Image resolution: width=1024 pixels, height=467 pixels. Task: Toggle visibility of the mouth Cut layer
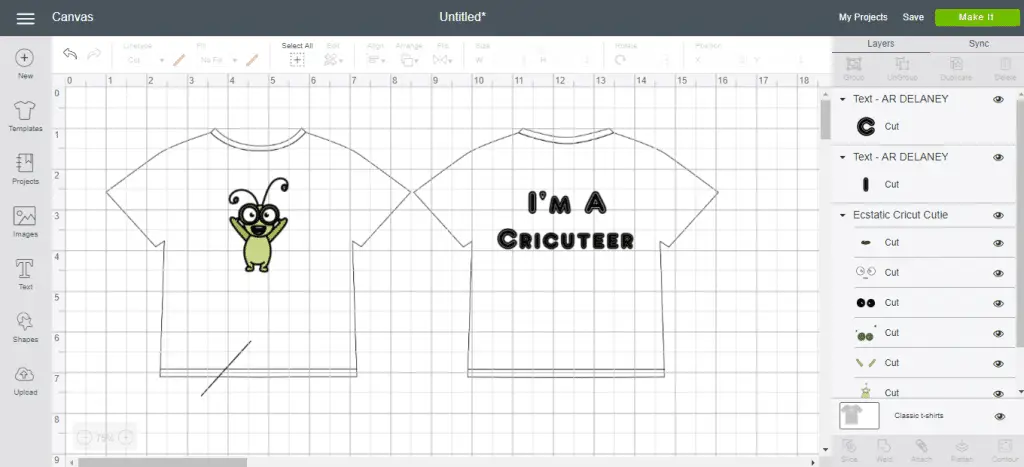point(998,243)
